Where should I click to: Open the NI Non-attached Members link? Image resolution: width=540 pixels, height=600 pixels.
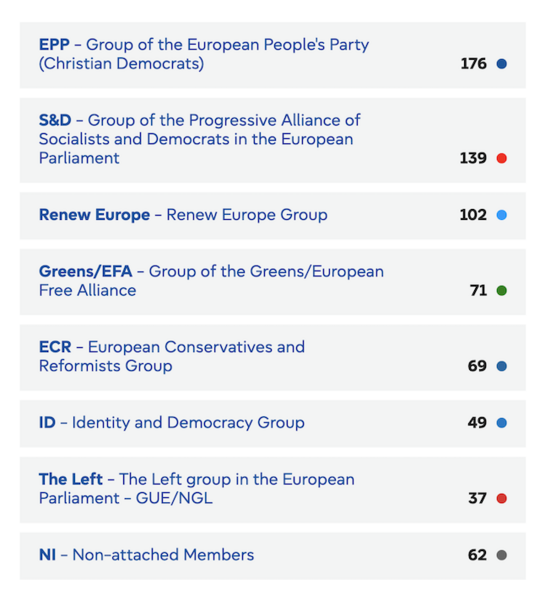point(146,555)
